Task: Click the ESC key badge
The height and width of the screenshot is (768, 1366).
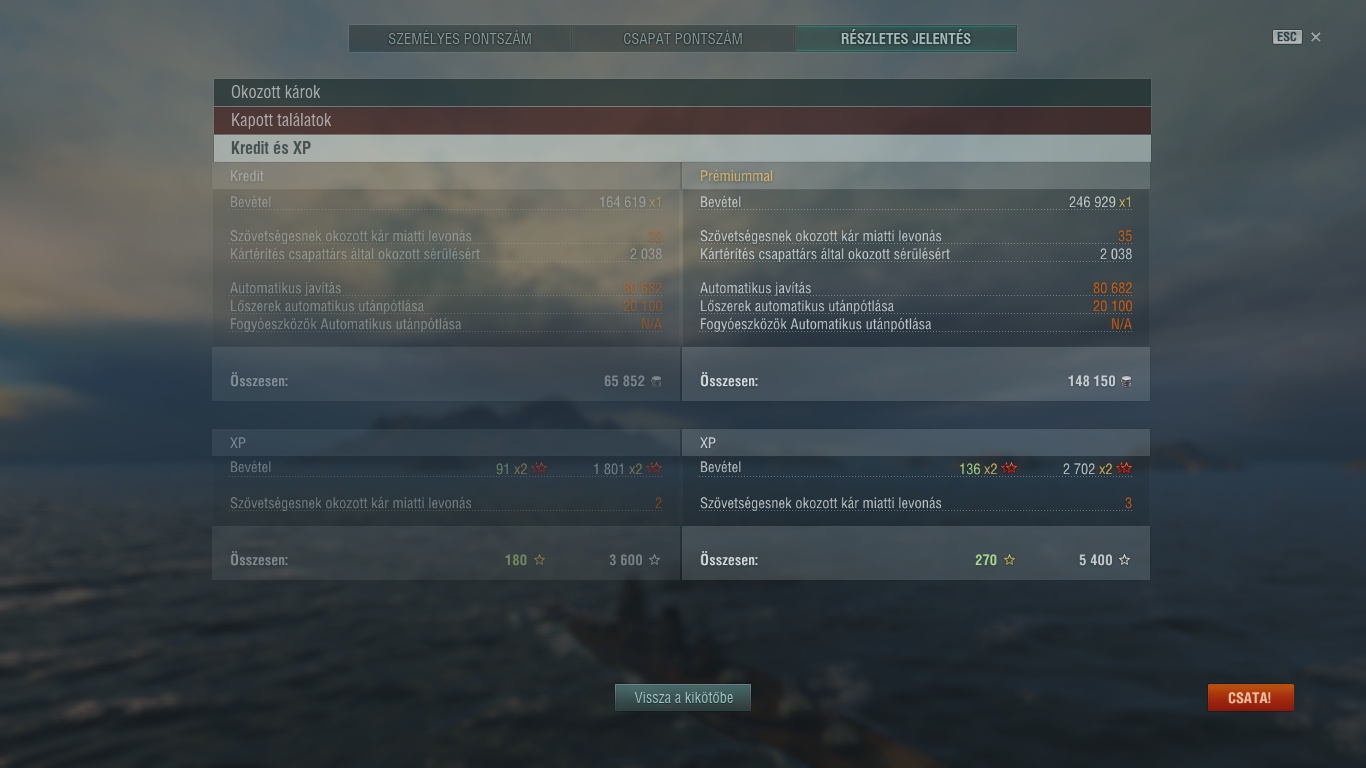Action: [1286, 37]
